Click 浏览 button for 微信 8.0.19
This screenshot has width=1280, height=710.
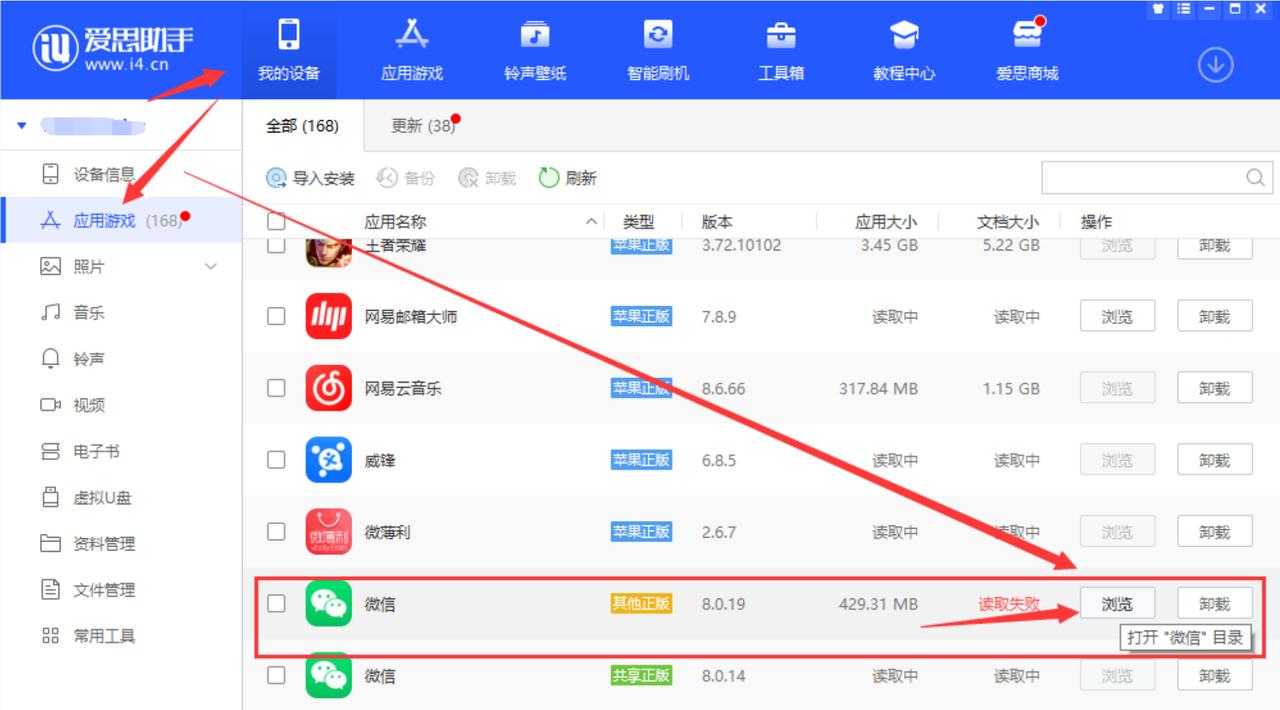pos(1117,604)
